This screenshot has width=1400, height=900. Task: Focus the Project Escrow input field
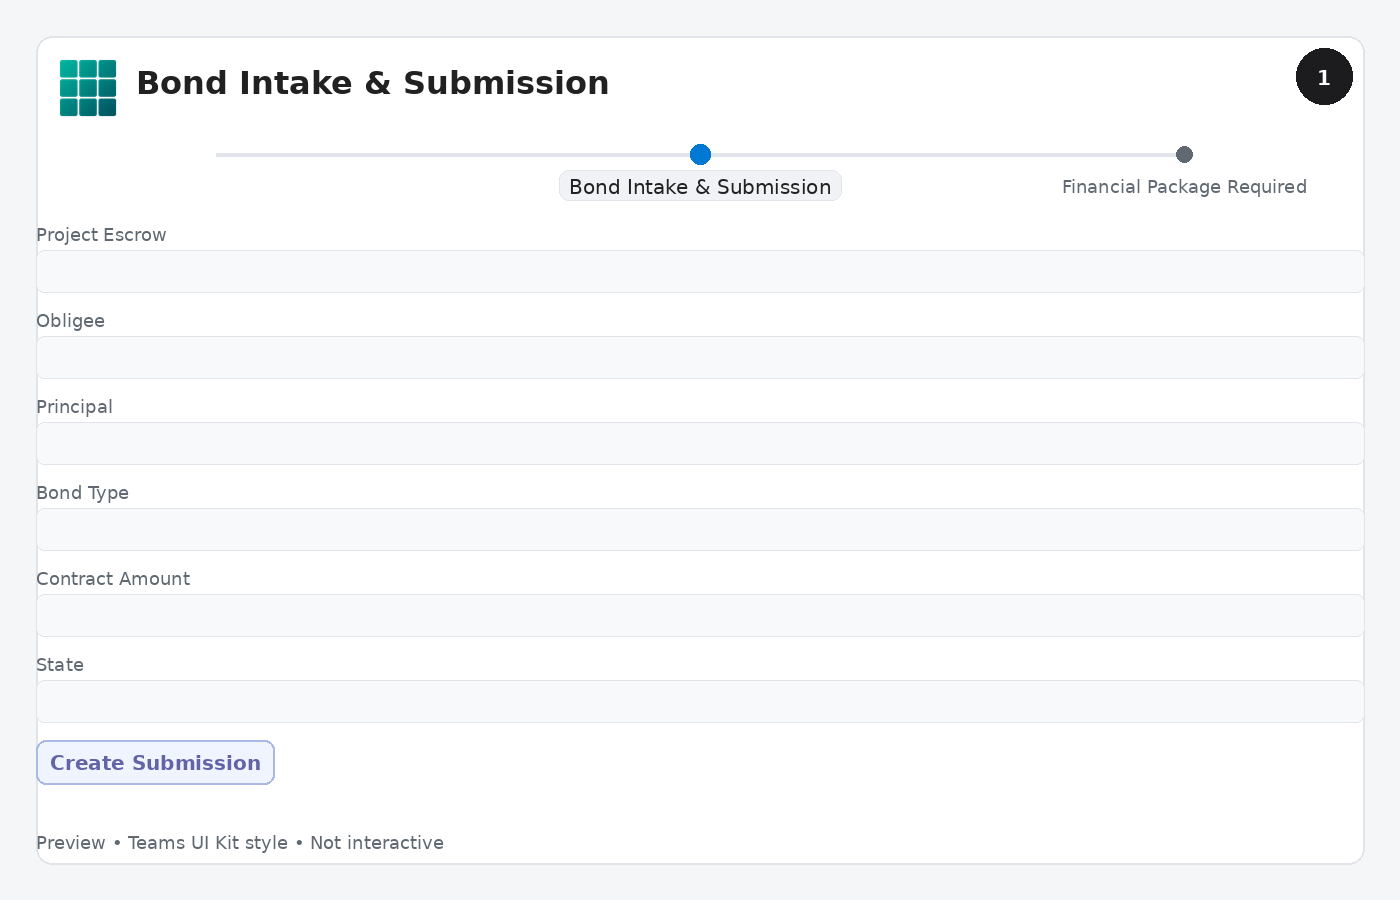[x=700, y=271]
